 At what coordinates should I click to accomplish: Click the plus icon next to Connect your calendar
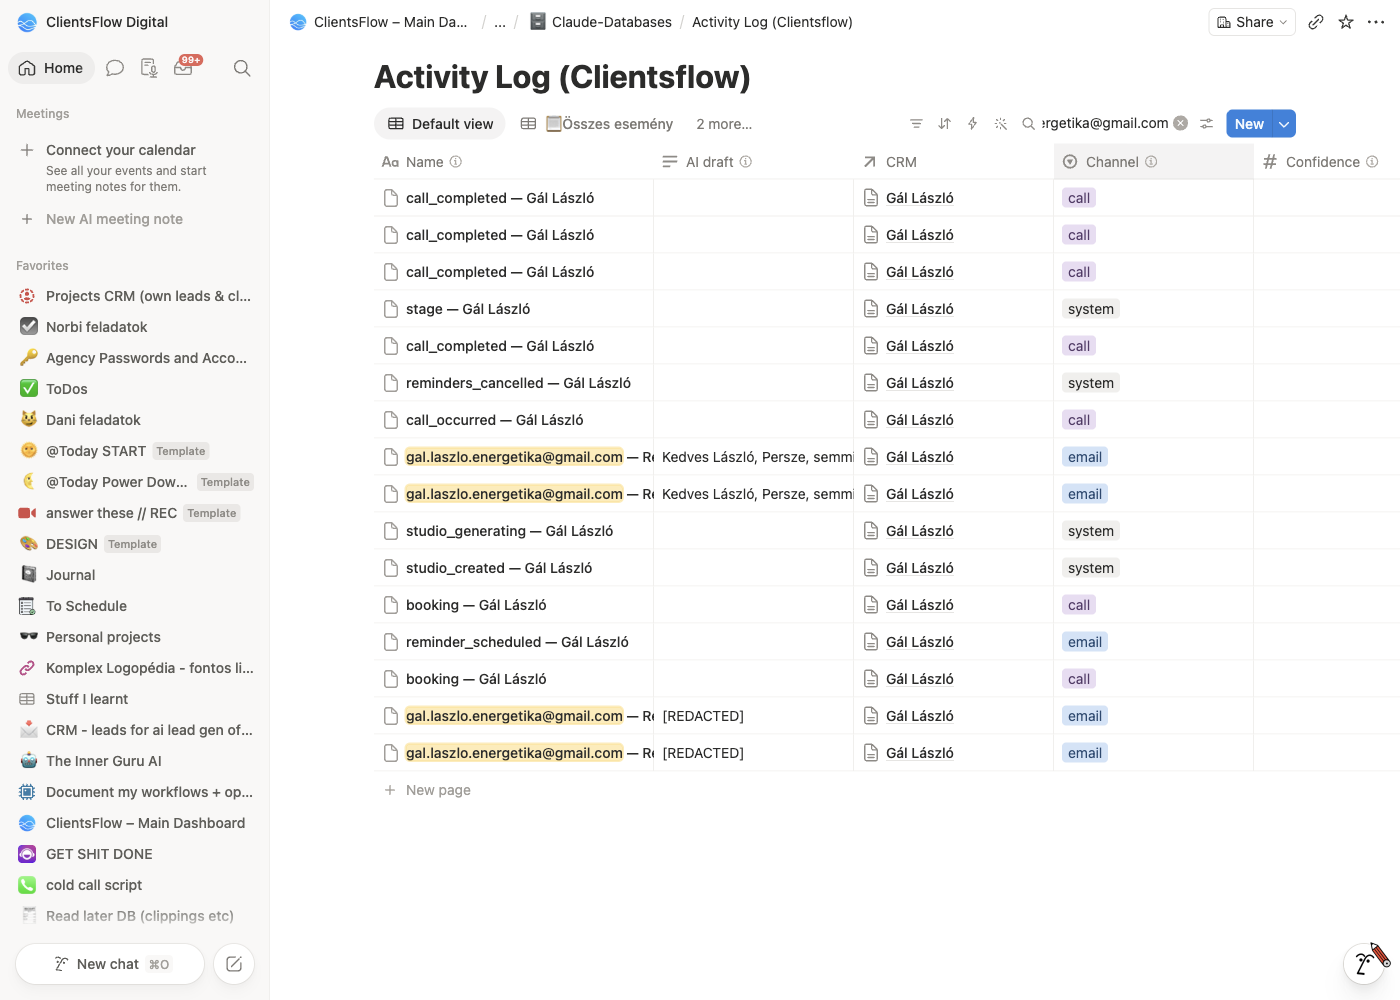point(27,150)
